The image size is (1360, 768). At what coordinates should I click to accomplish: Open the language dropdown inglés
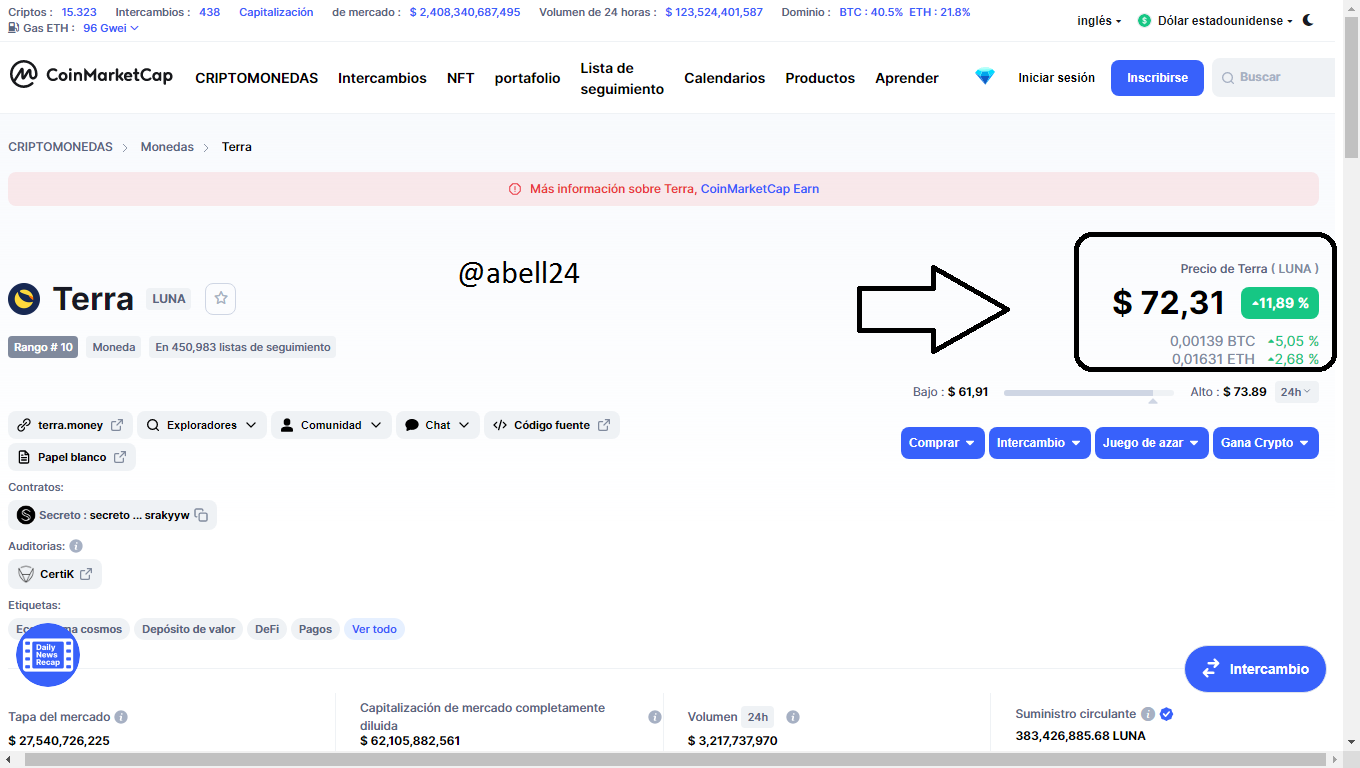click(1099, 20)
